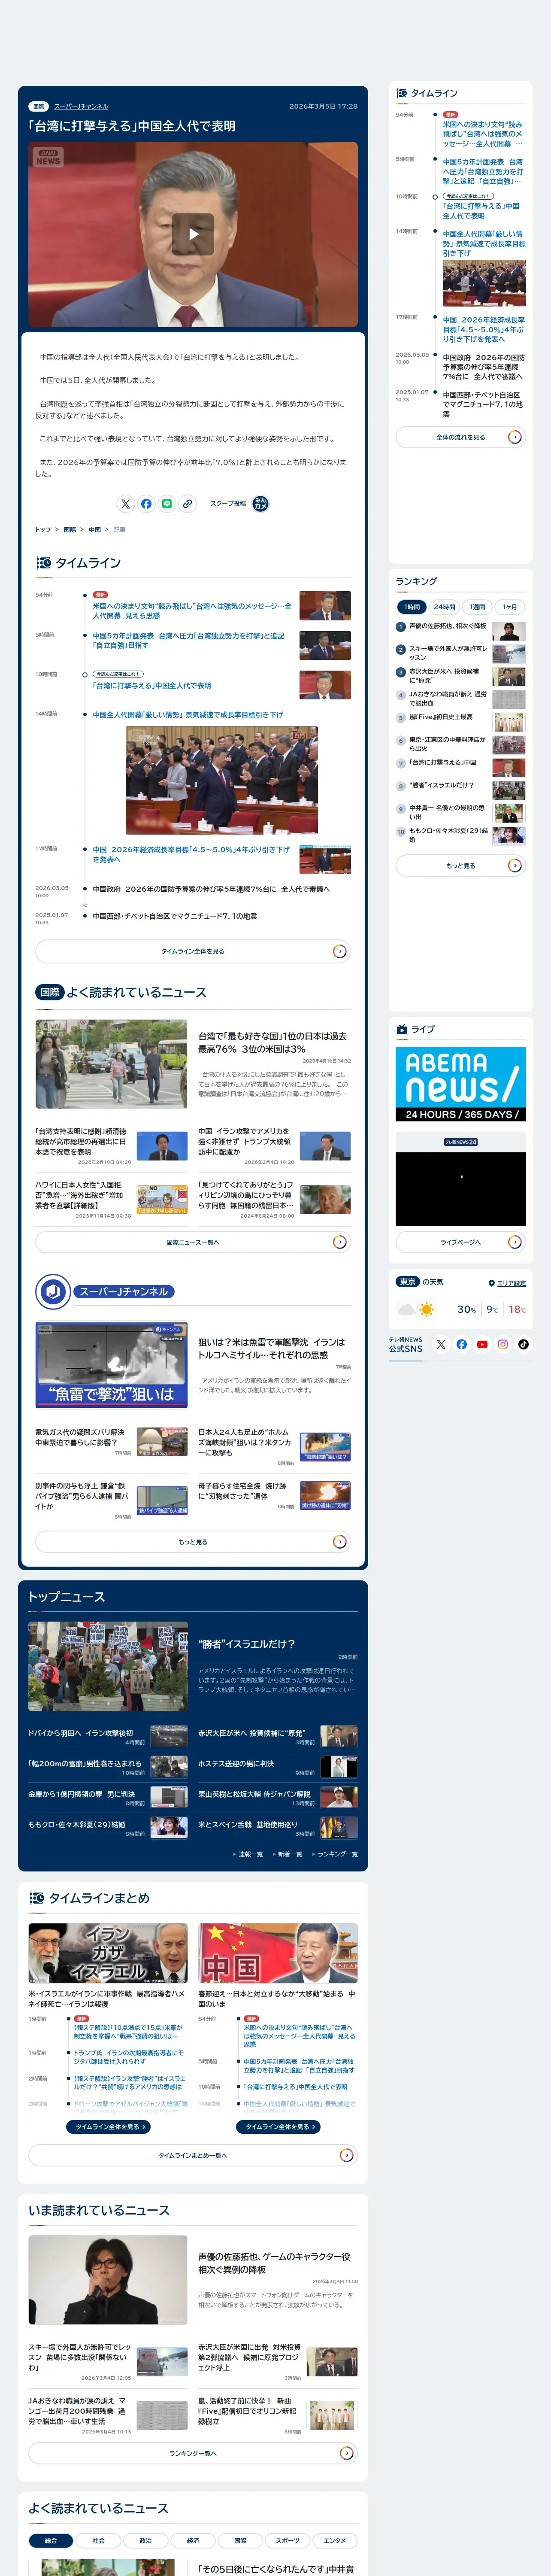This screenshot has height=2576, width=551.
Task: Open TV Asahi News official X account
Action: pyautogui.click(x=441, y=1345)
